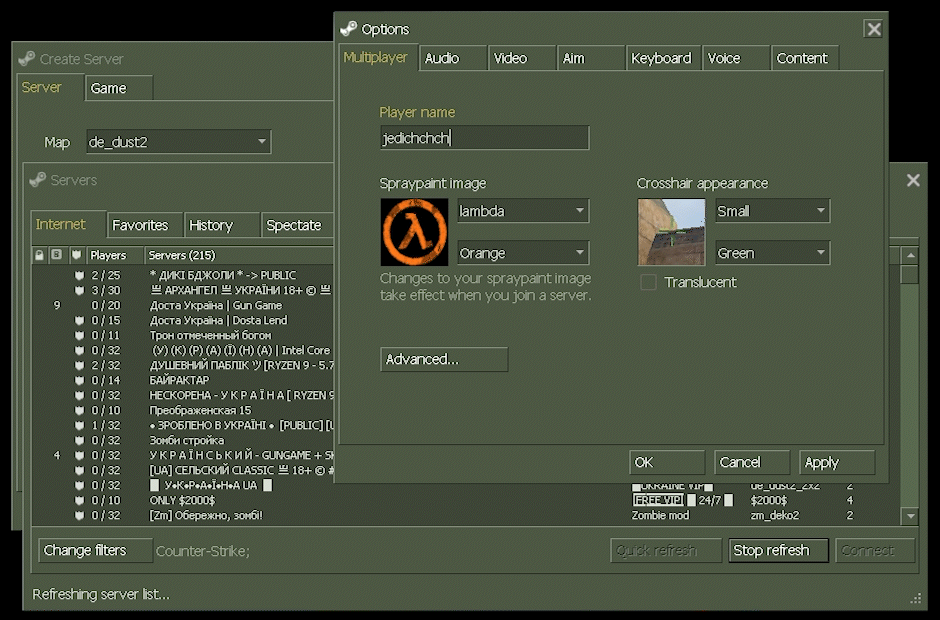Click the Change filters button
This screenshot has height=620, width=940.
(x=96, y=550)
